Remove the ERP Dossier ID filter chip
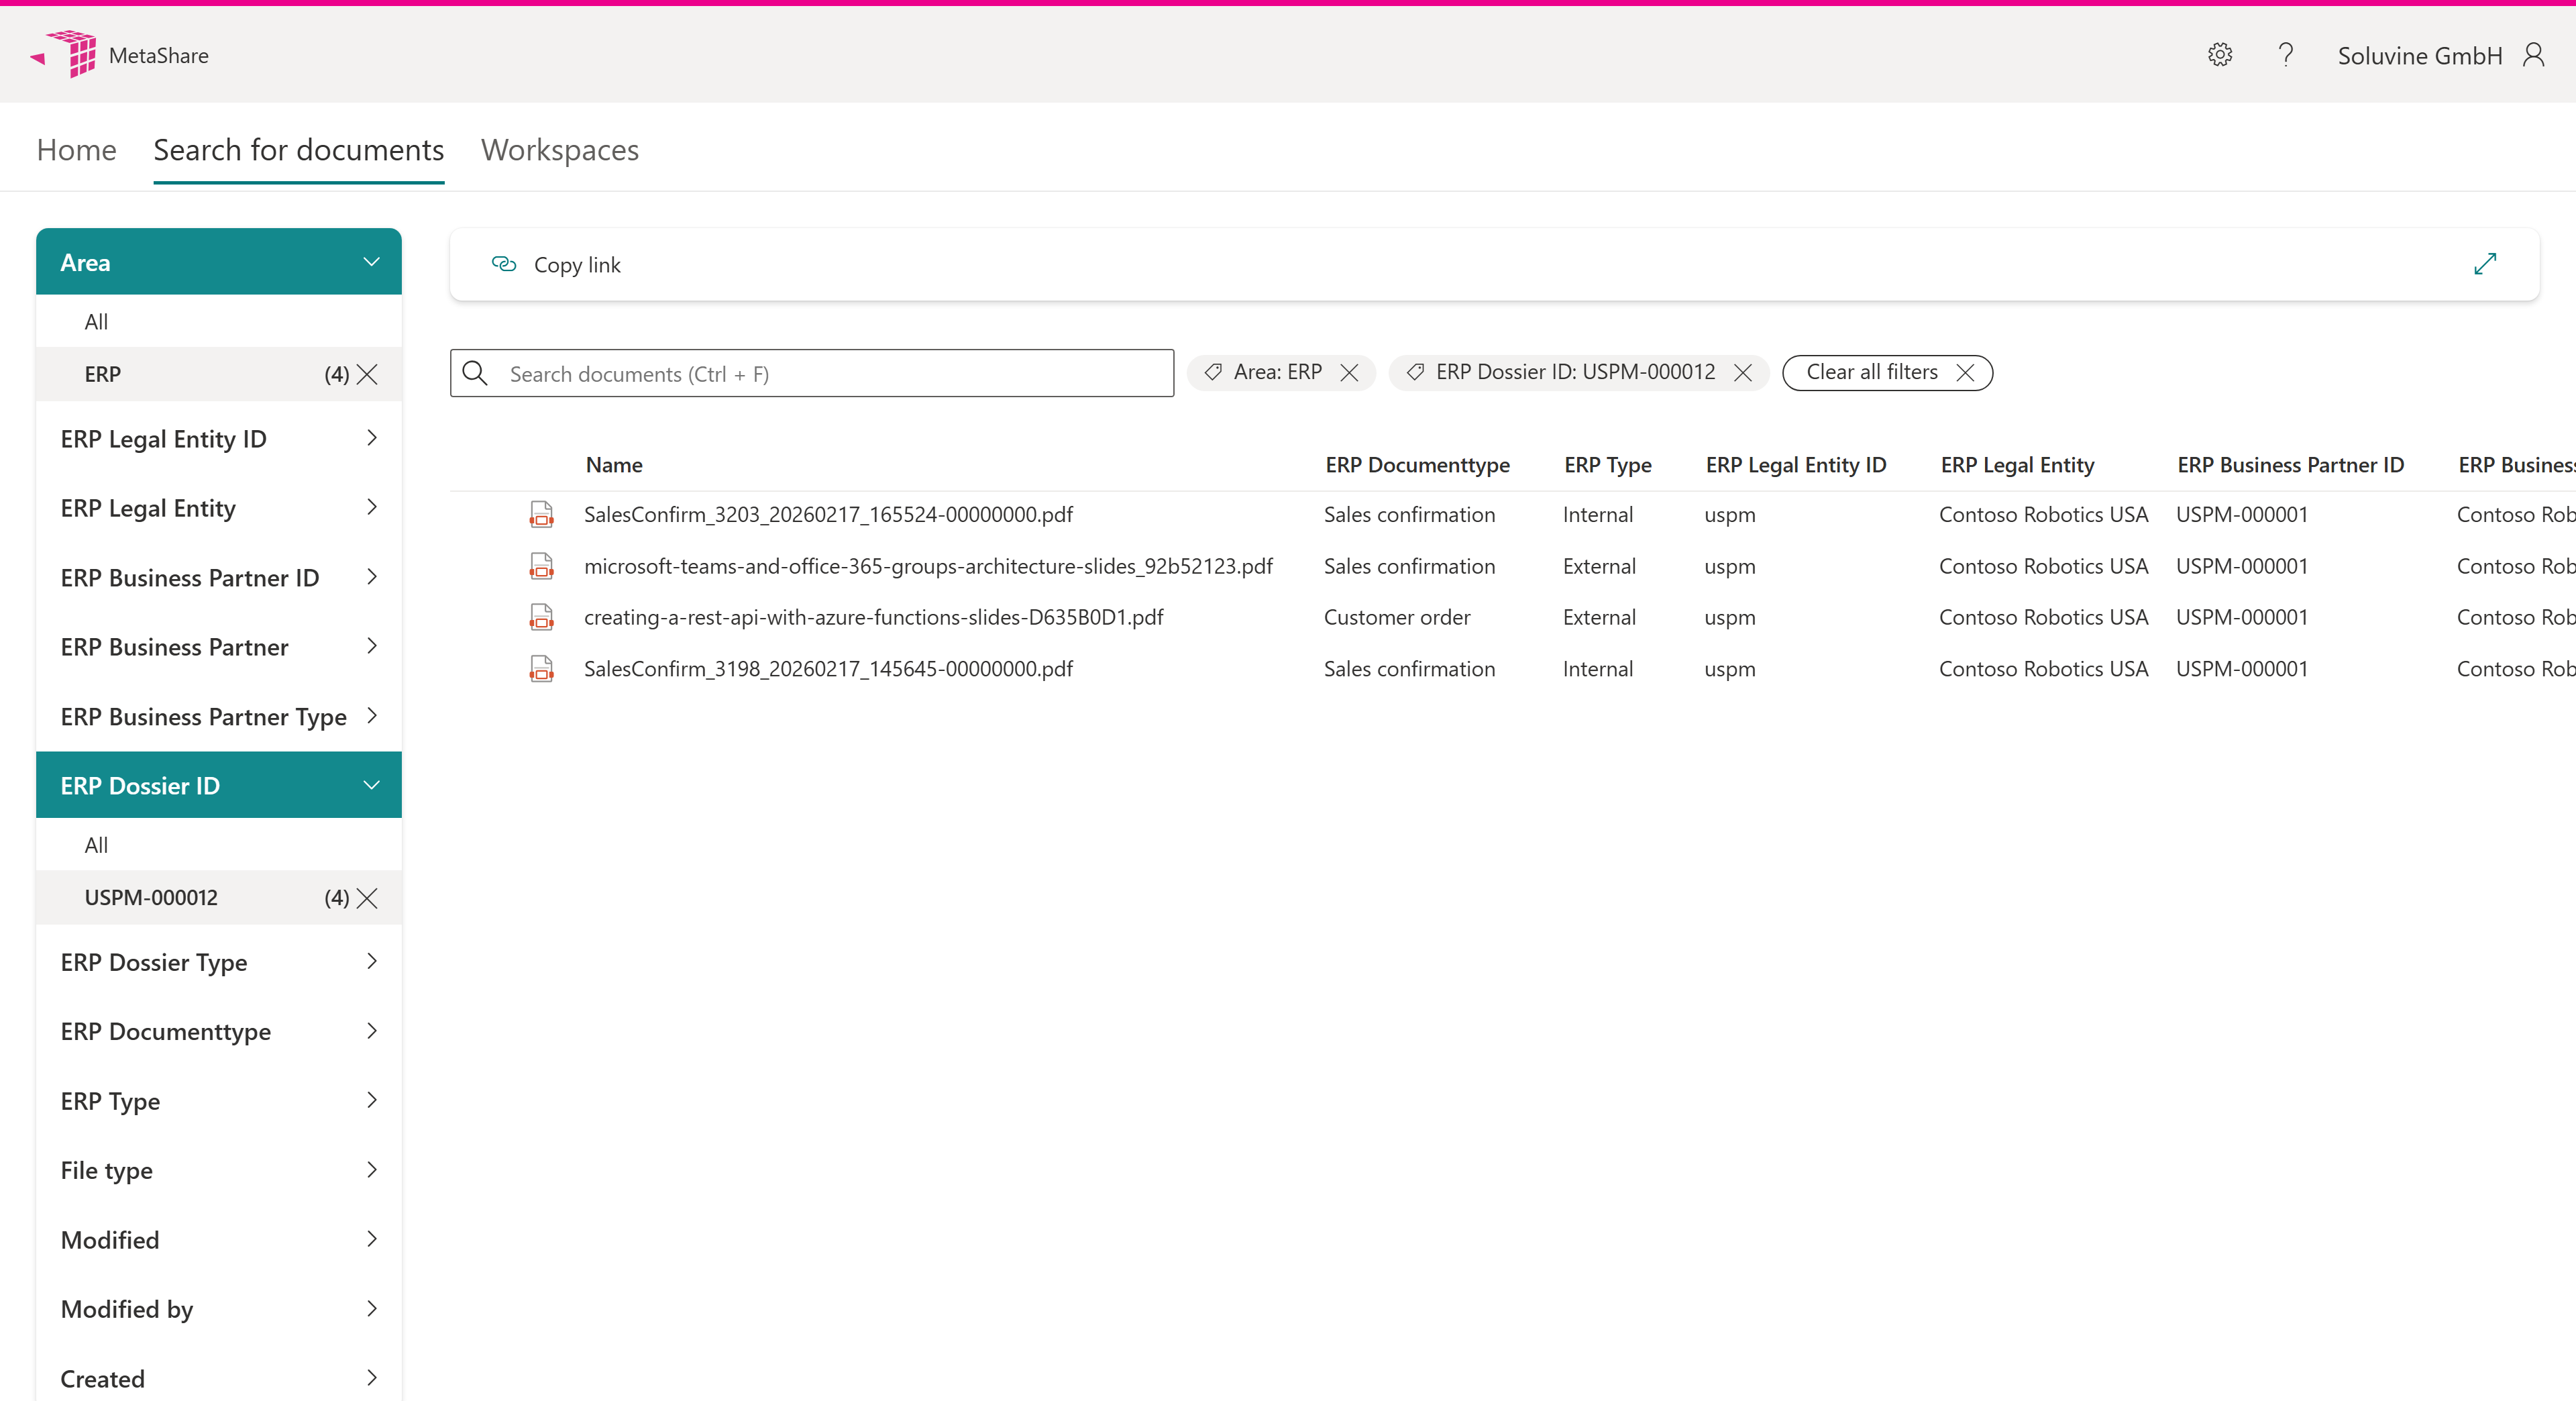The width and height of the screenshot is (2576, 1401). point(1742,373)
